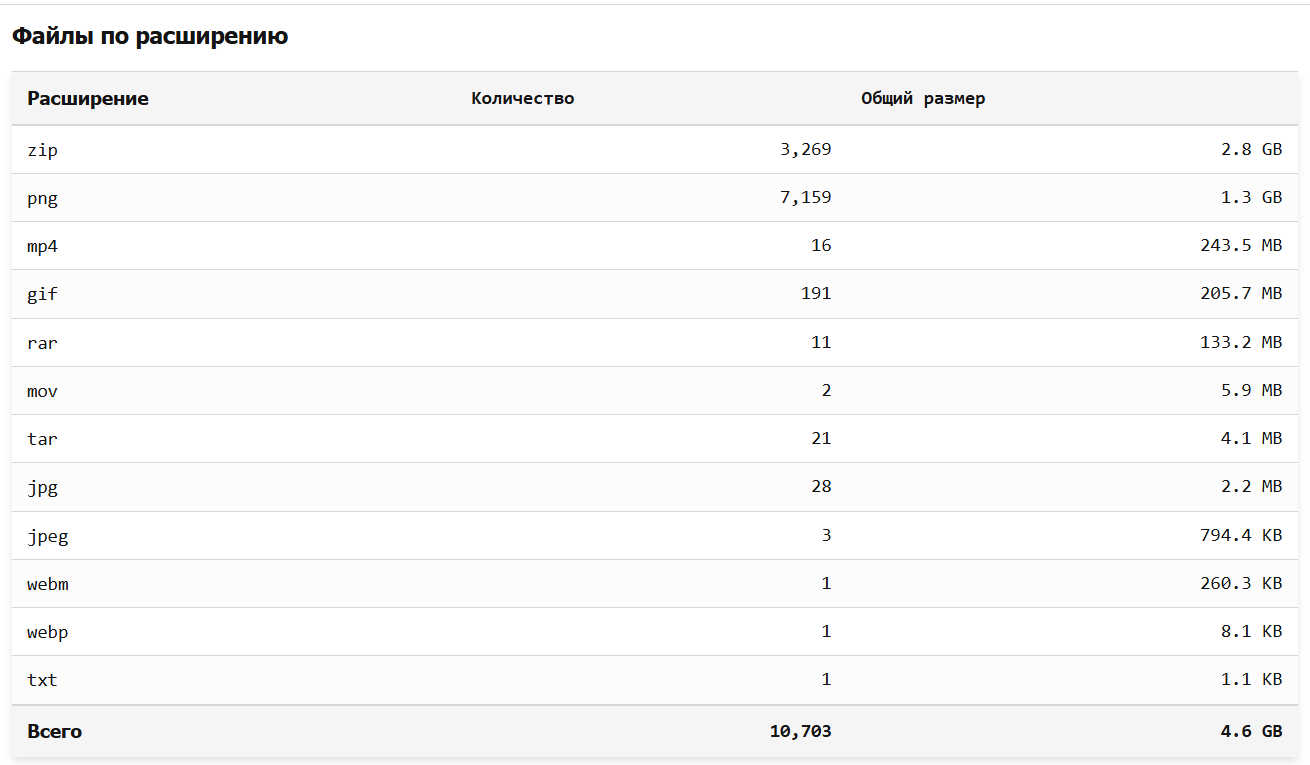Click the Файлы по расширению heading
Image resolution: width=1310 pixels, height=765 pixels.
(150, 37)
